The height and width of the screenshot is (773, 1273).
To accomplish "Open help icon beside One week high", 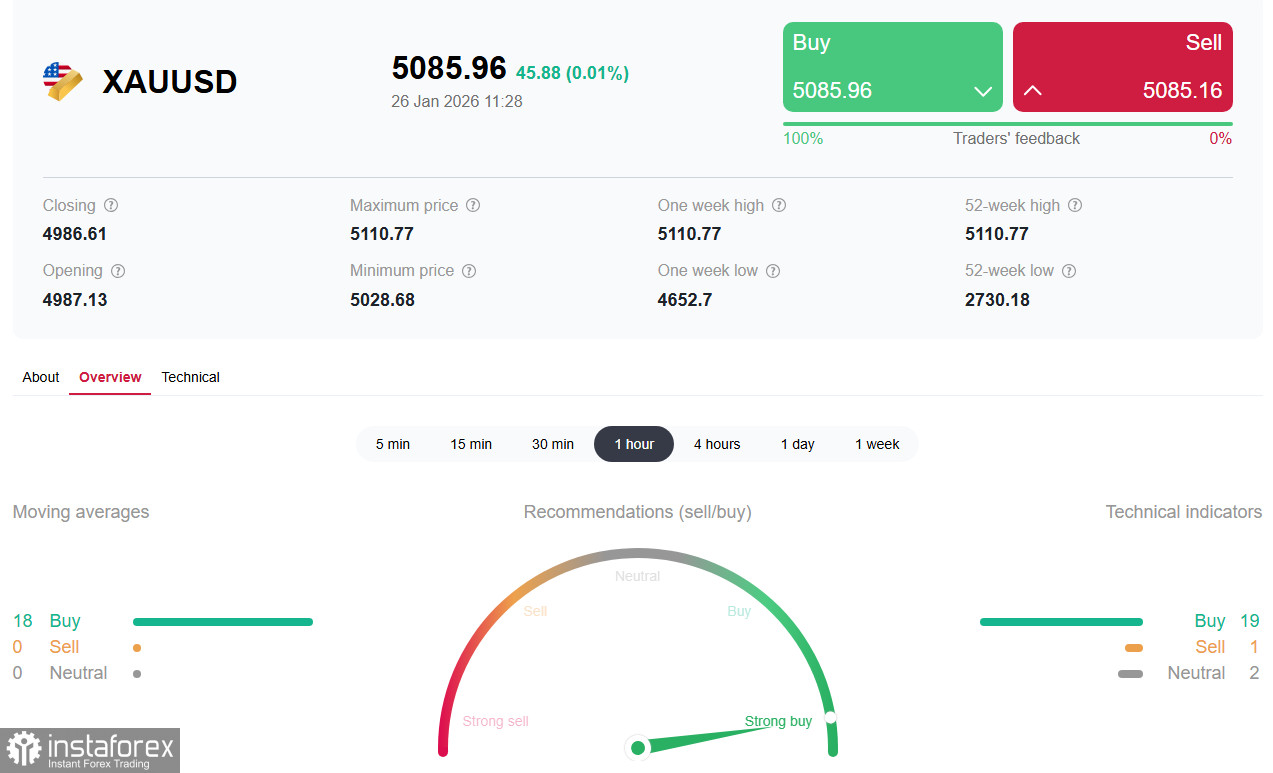I will 779,205.
